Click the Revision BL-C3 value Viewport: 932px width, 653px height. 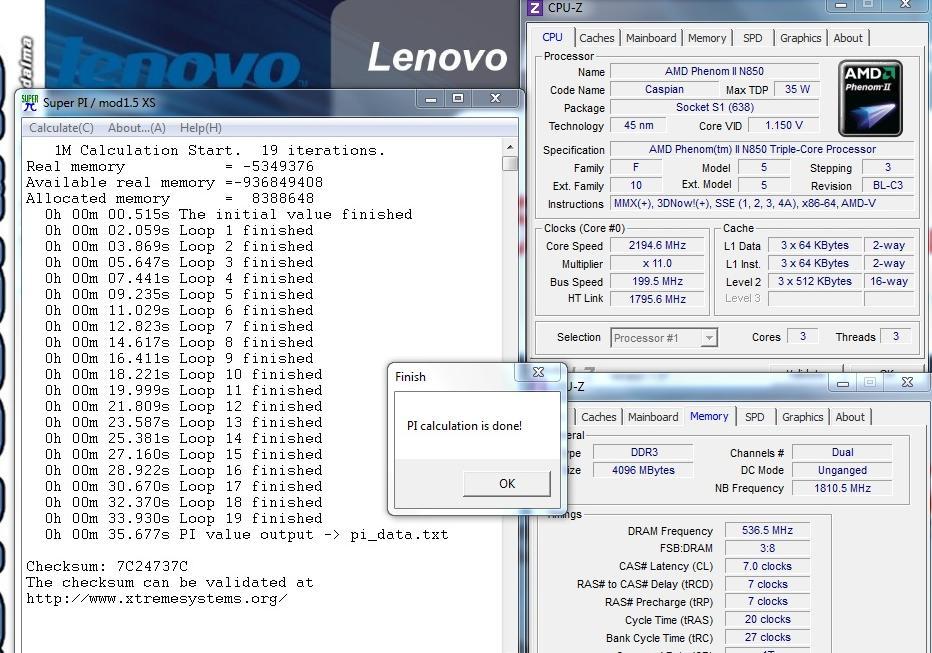click(x=888, y=185)
